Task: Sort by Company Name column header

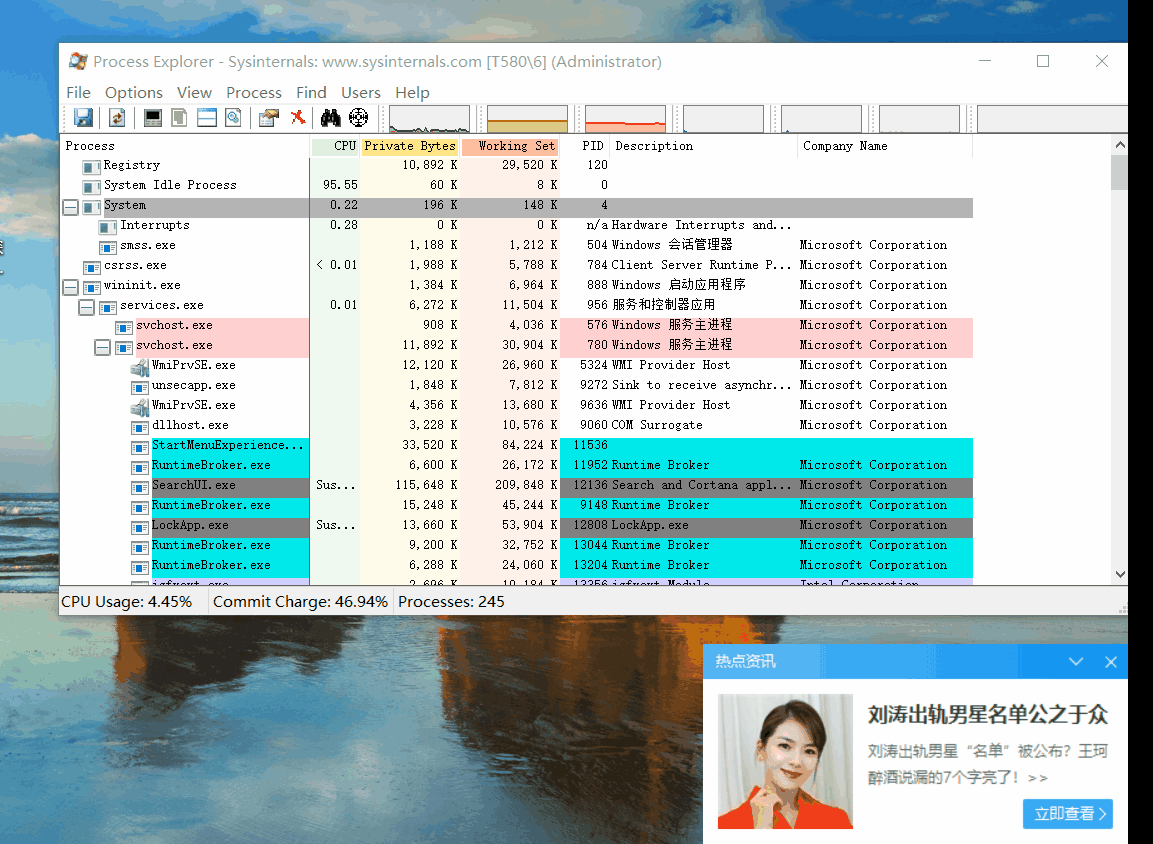Action: pos(885,146)
